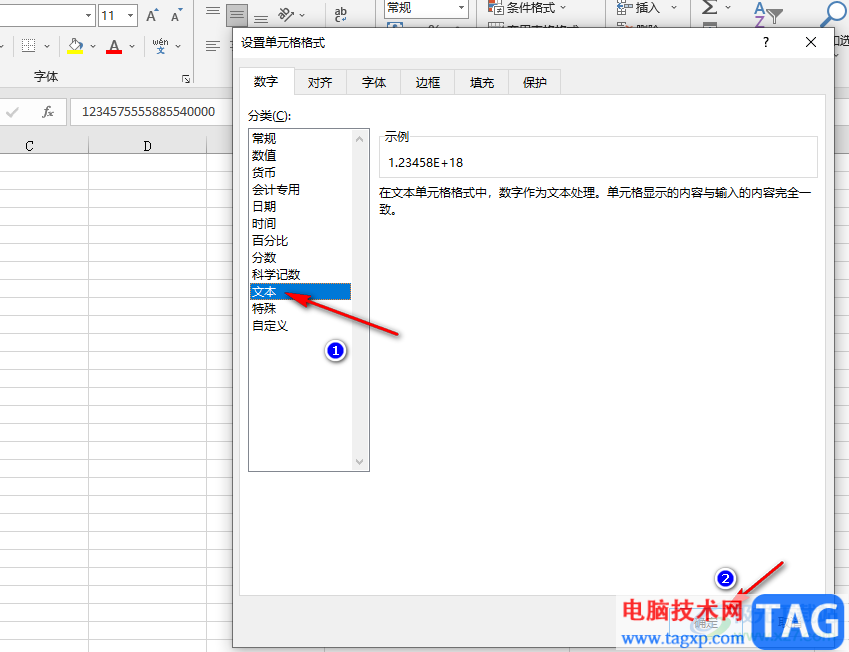Click the insert function fx icon
849x652 pixels.
[48, 112]
